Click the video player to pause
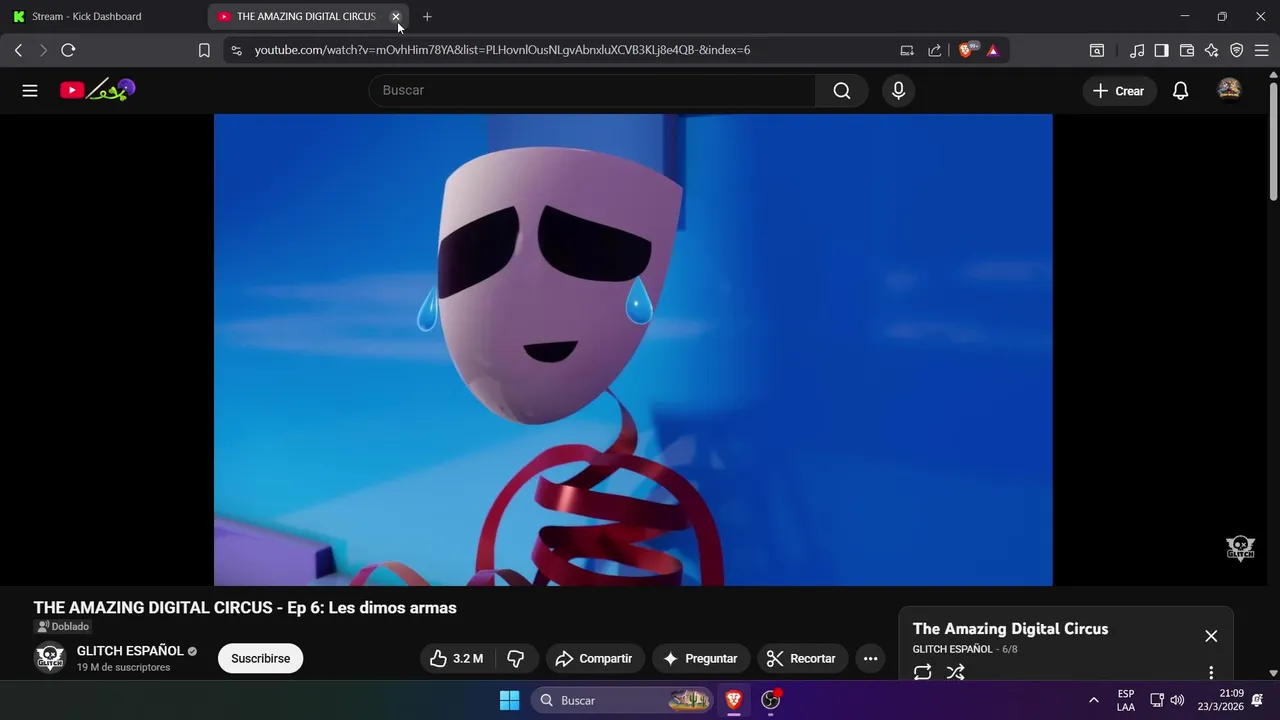1280x720 pixels. [633, 350]
